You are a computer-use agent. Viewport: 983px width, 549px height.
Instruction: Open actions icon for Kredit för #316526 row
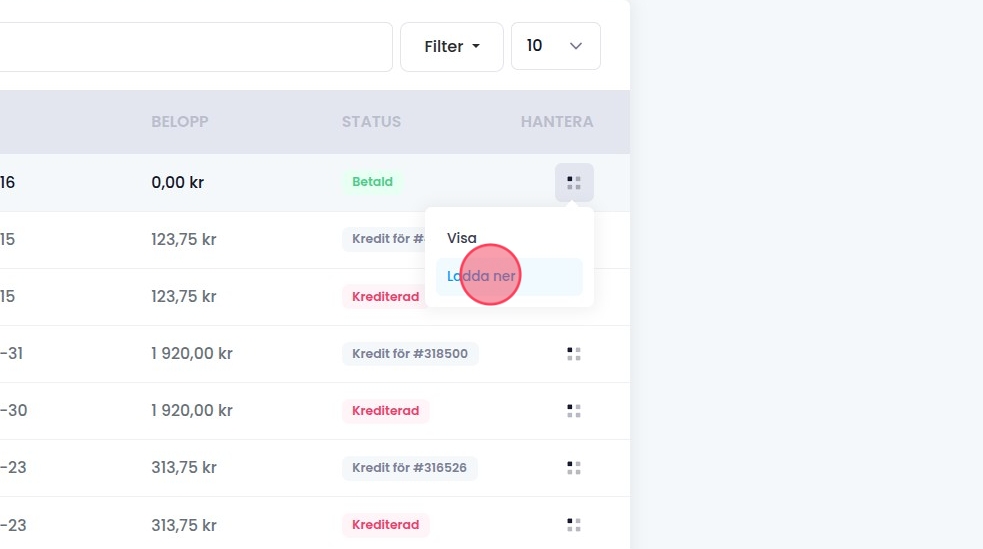click(x=574, y=467)
